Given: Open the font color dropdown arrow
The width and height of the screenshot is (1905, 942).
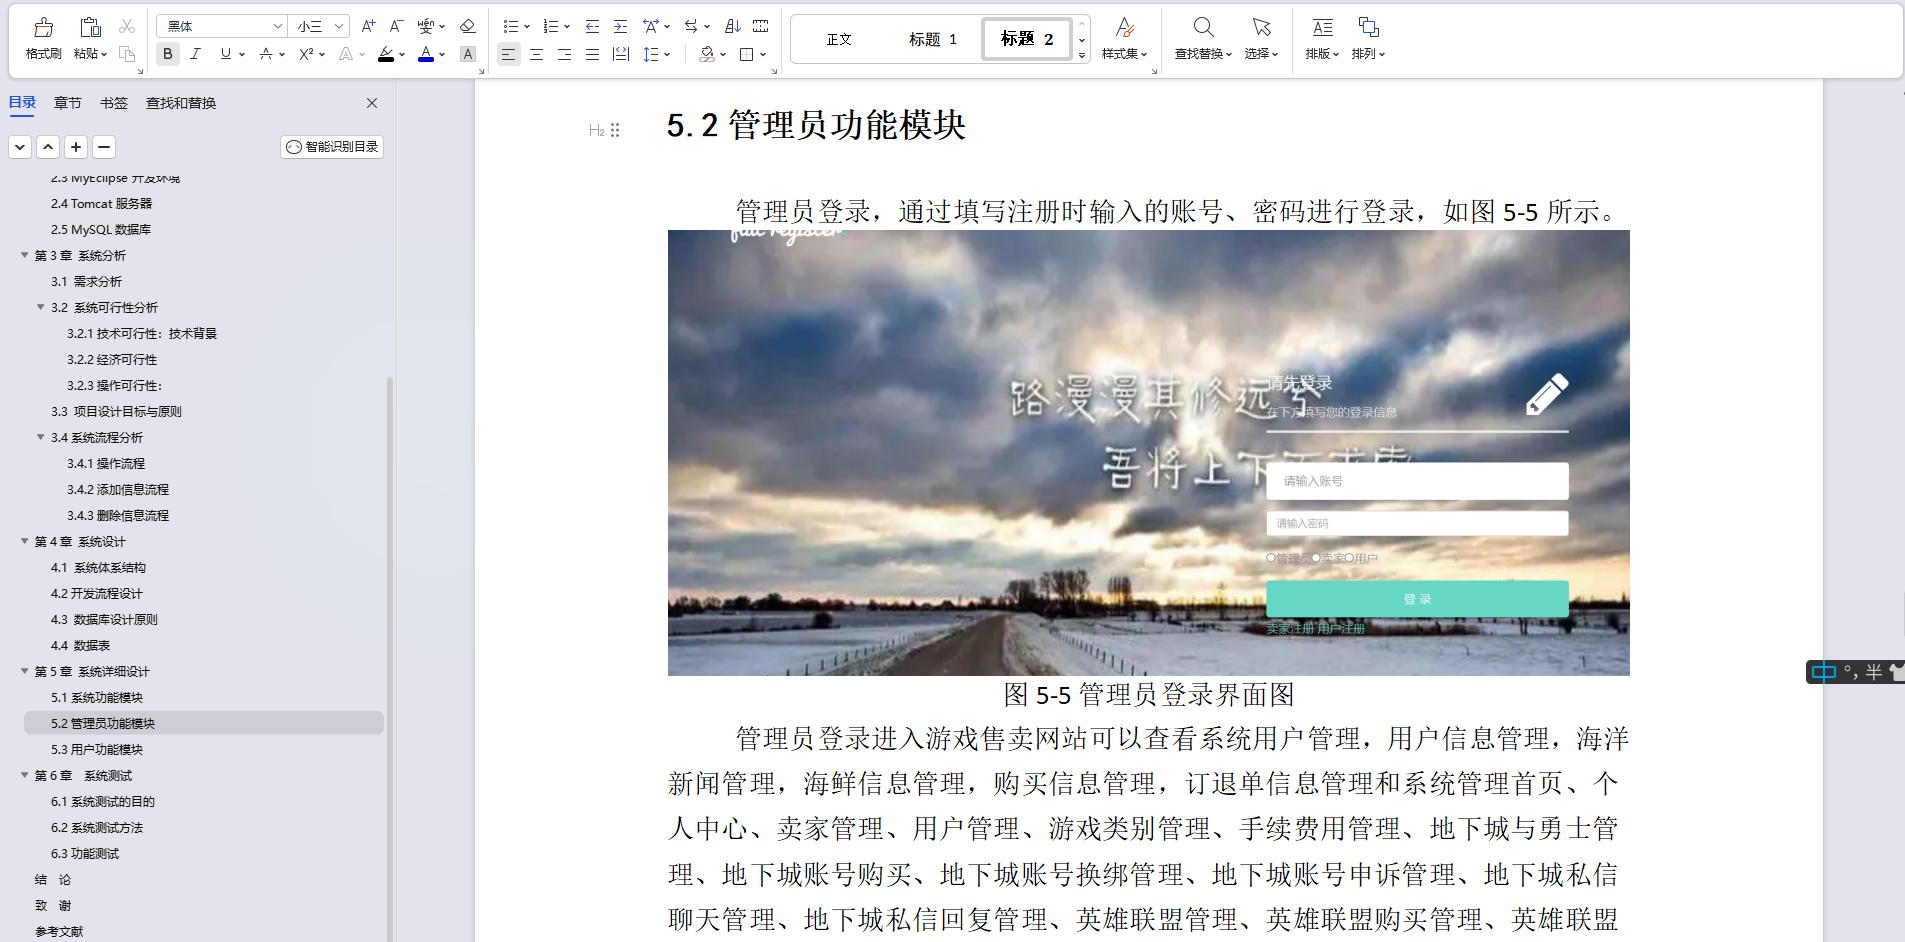Looking at the screenshot, I should pos(442,55).
